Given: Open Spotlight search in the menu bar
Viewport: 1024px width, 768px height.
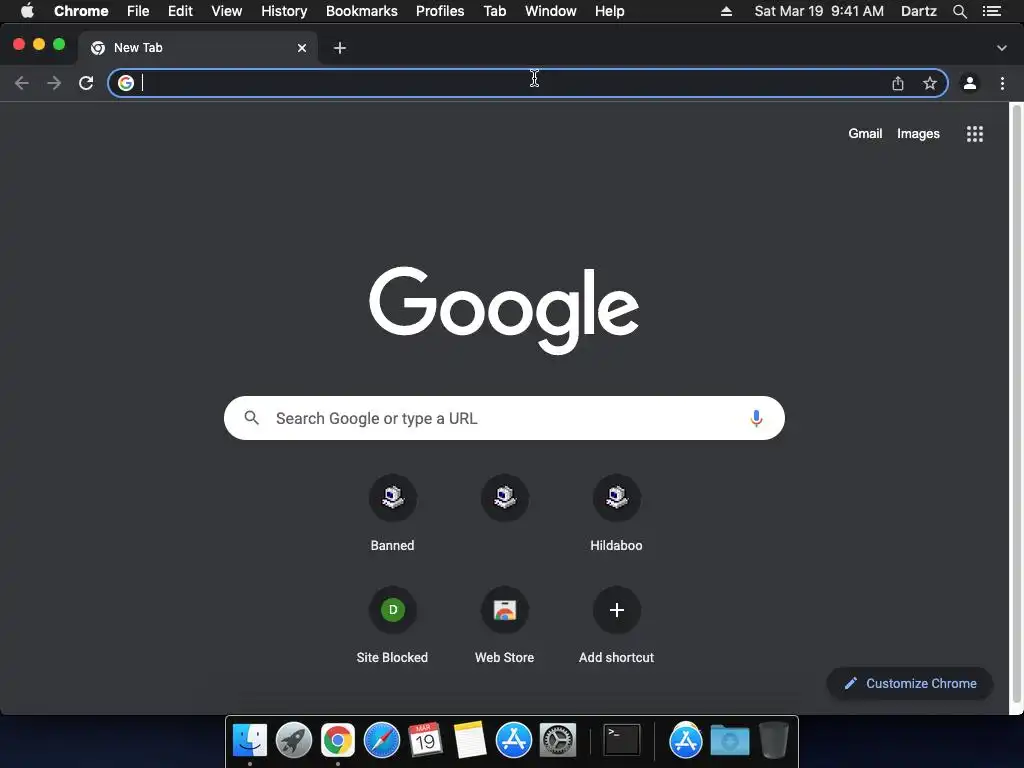Looking at the screenshot, I should [960, 11].
